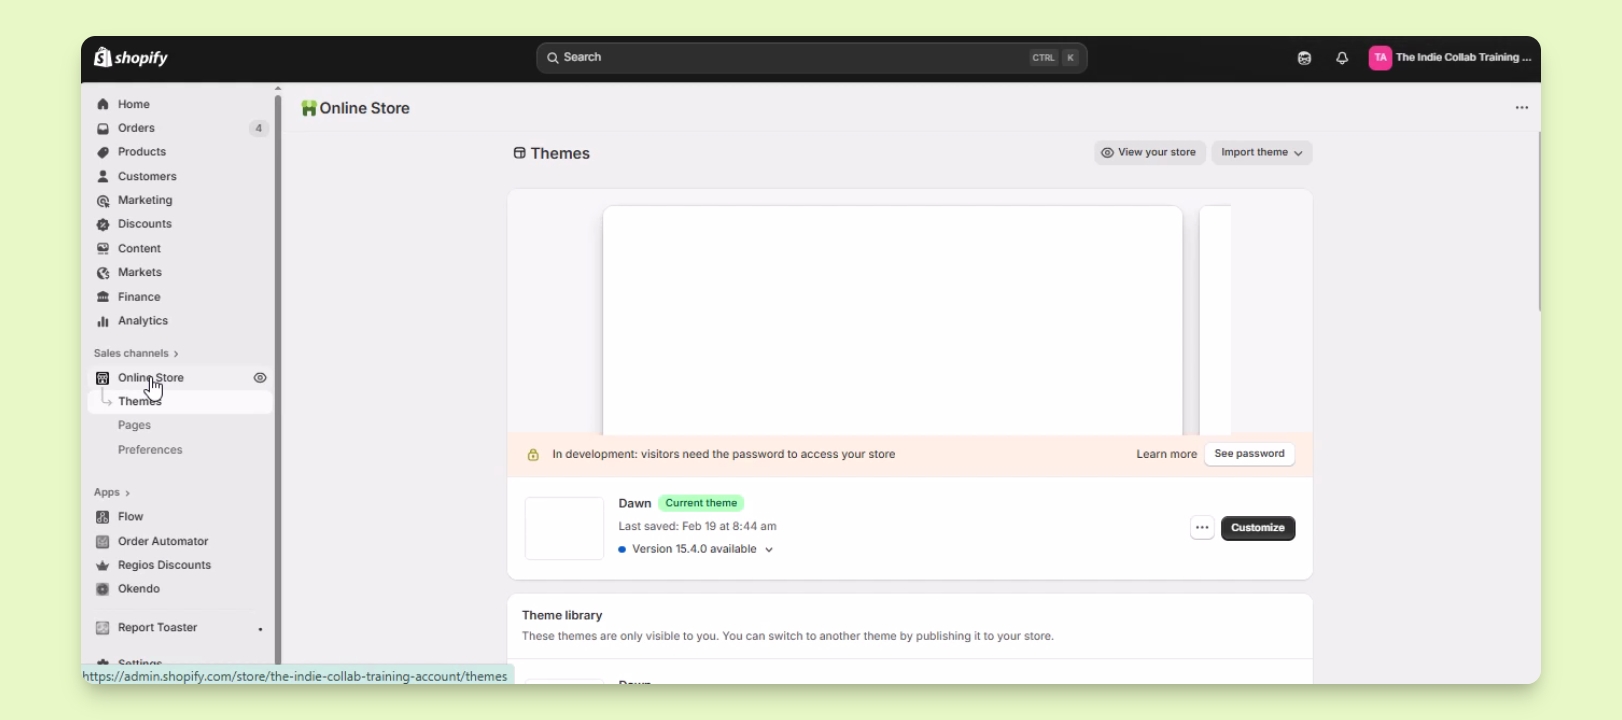Click the Orders sidebar icon
Viewport: 1622px width, 720px height.
tap(103, 128)
